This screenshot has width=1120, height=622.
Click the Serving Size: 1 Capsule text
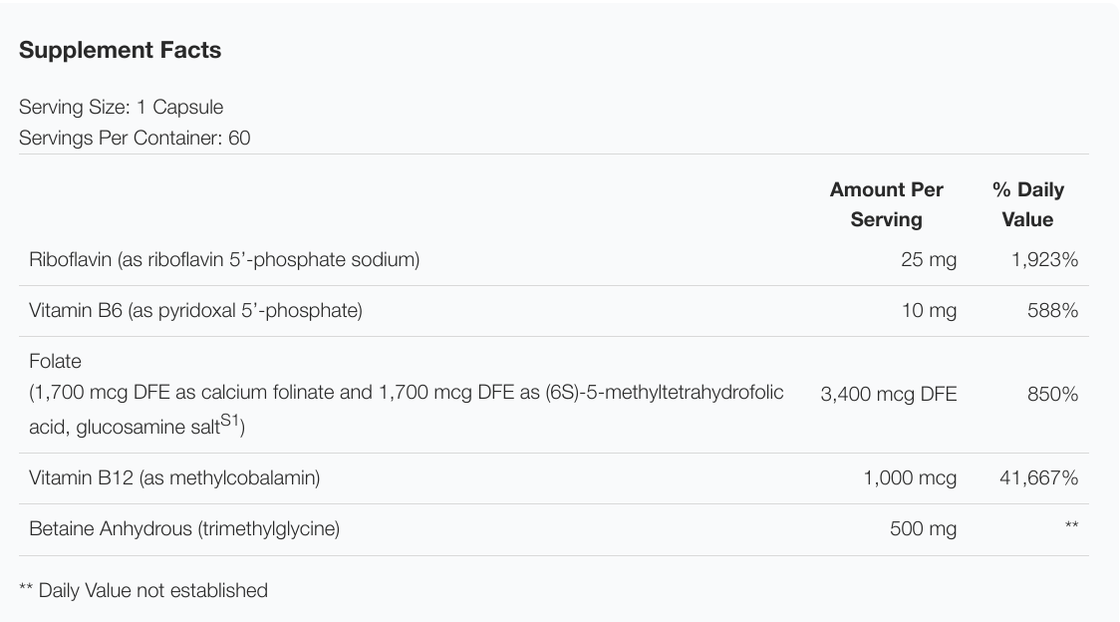pyautogui.click(x=121, y=107)
